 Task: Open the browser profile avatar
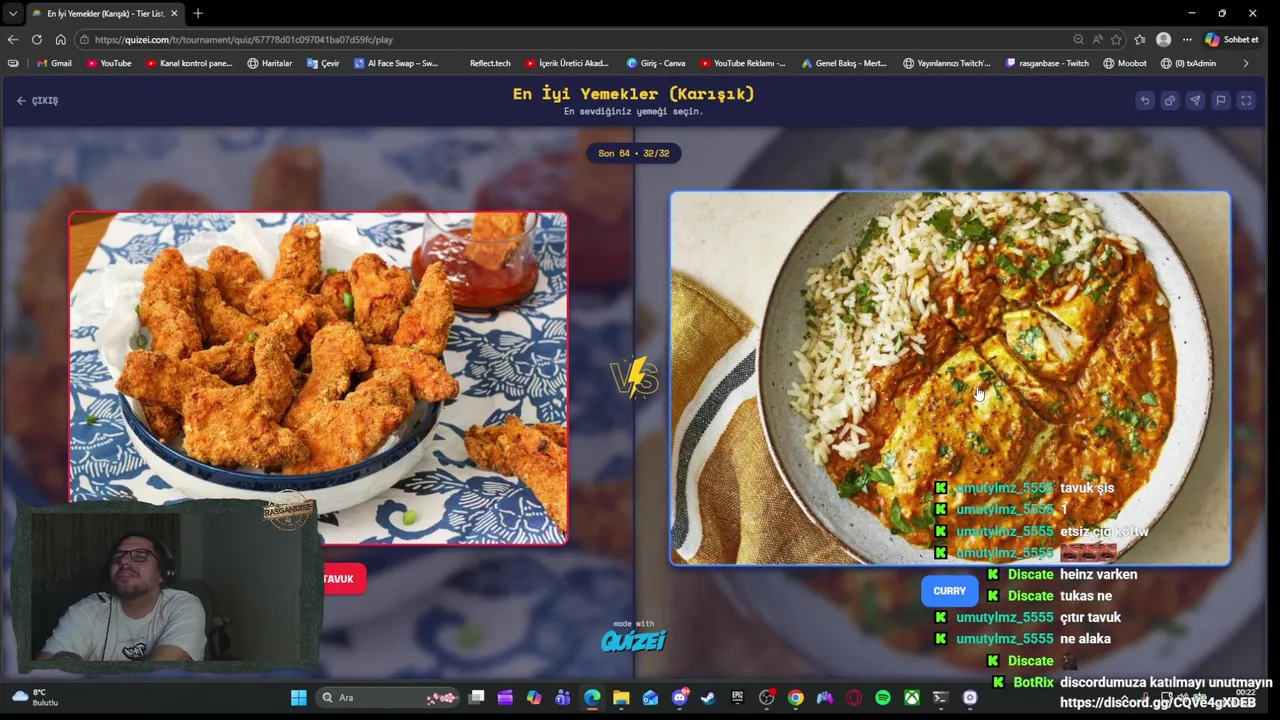(1163, 39)
